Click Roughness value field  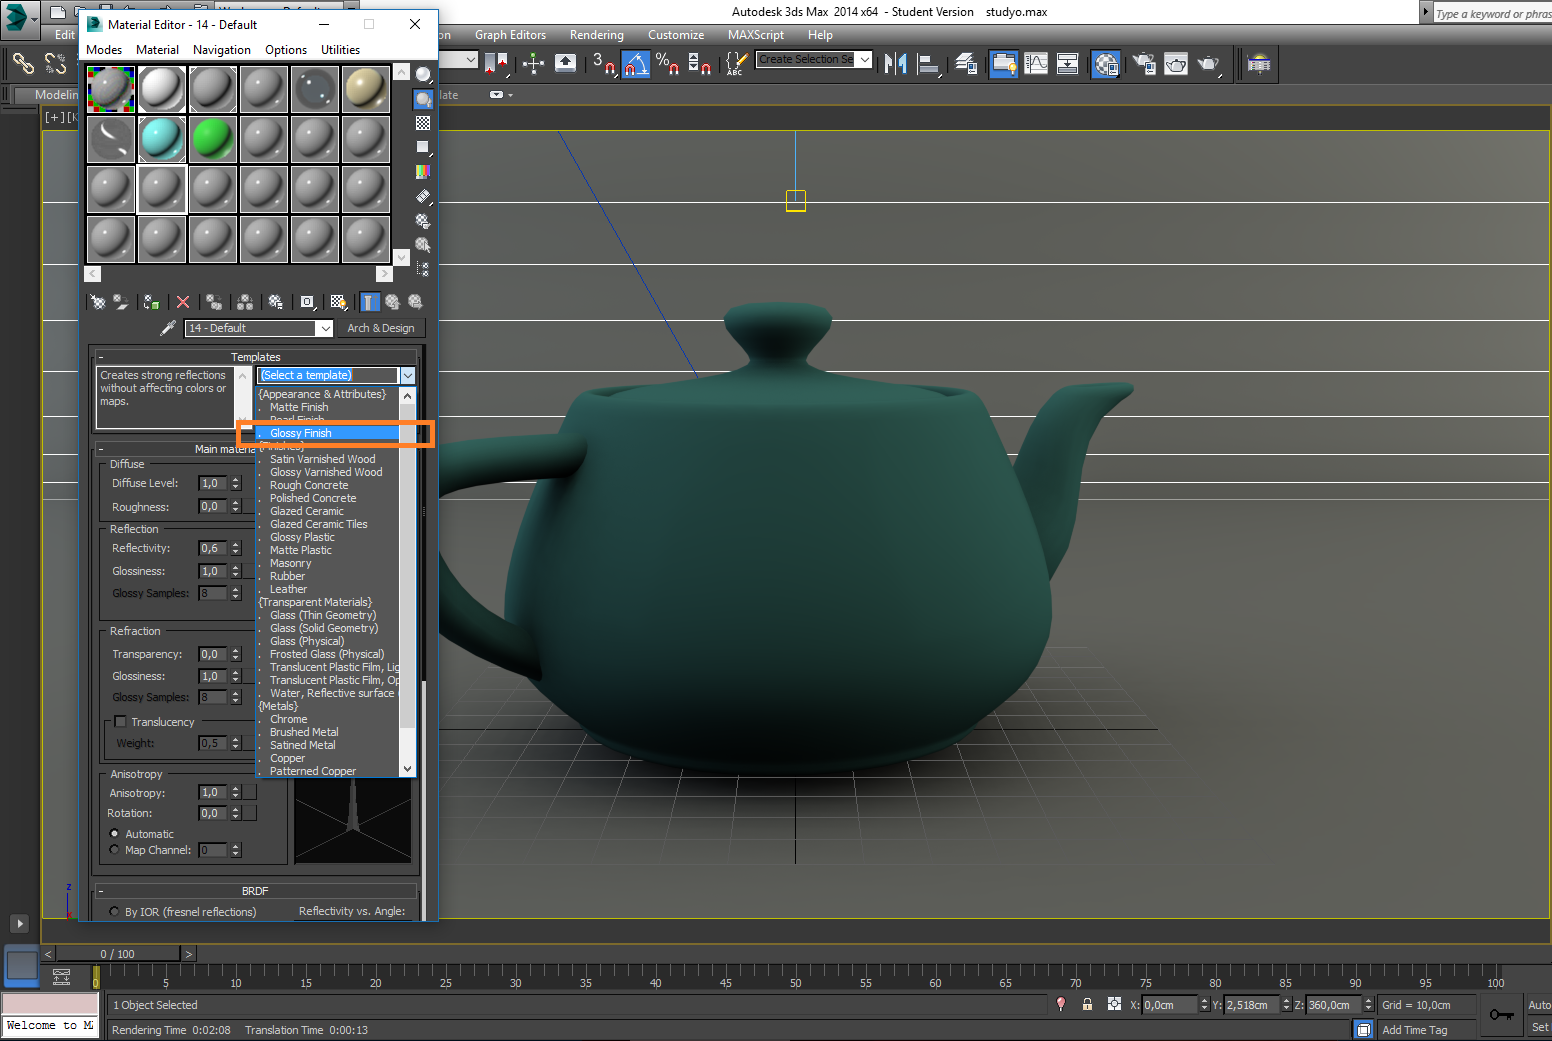[x=213, y=507]
